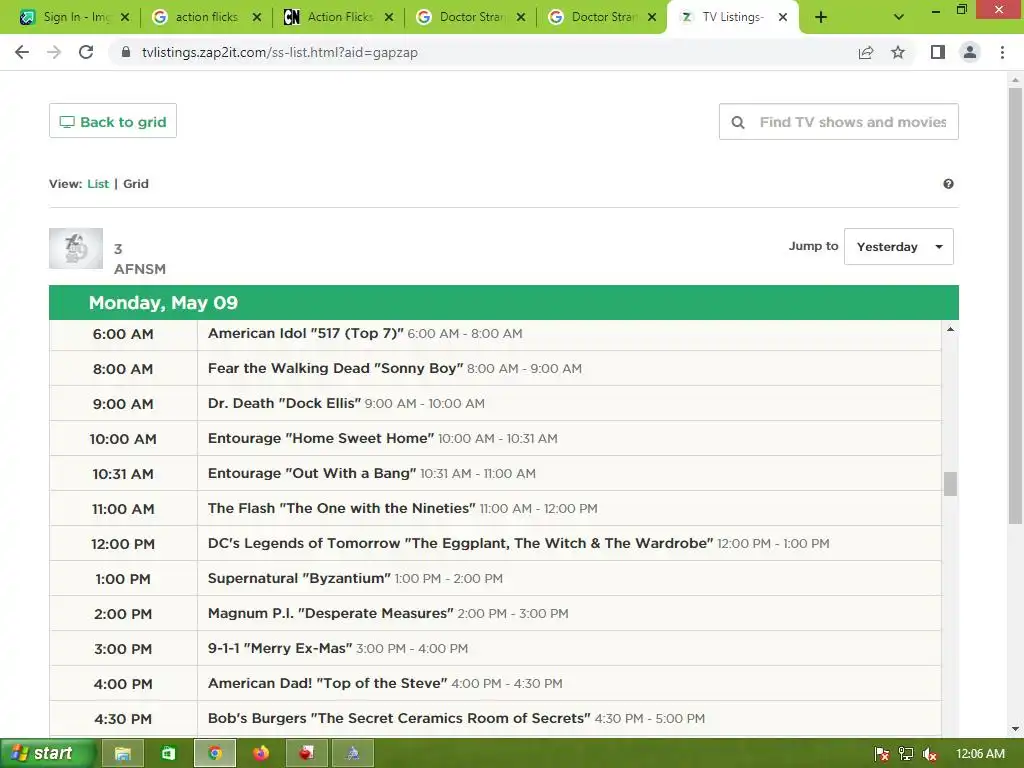
Task: Switch view to Grid
Action: tap(136, 184)
